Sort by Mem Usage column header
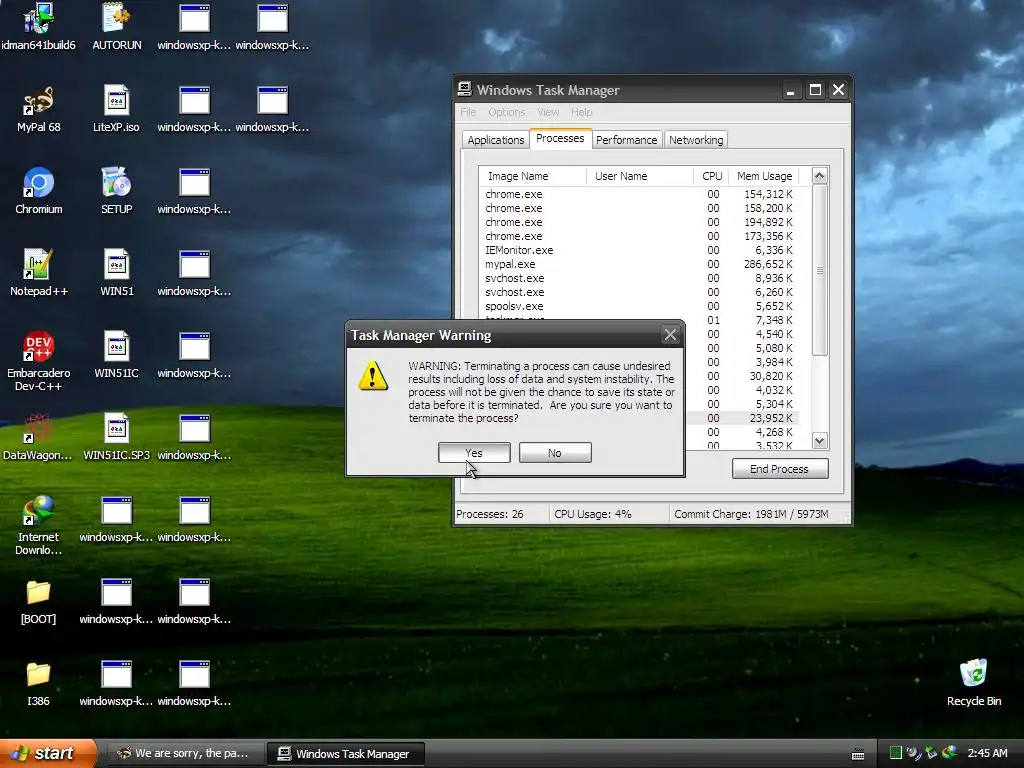This screenshot has width=1024, height=768. click(764, 176)
